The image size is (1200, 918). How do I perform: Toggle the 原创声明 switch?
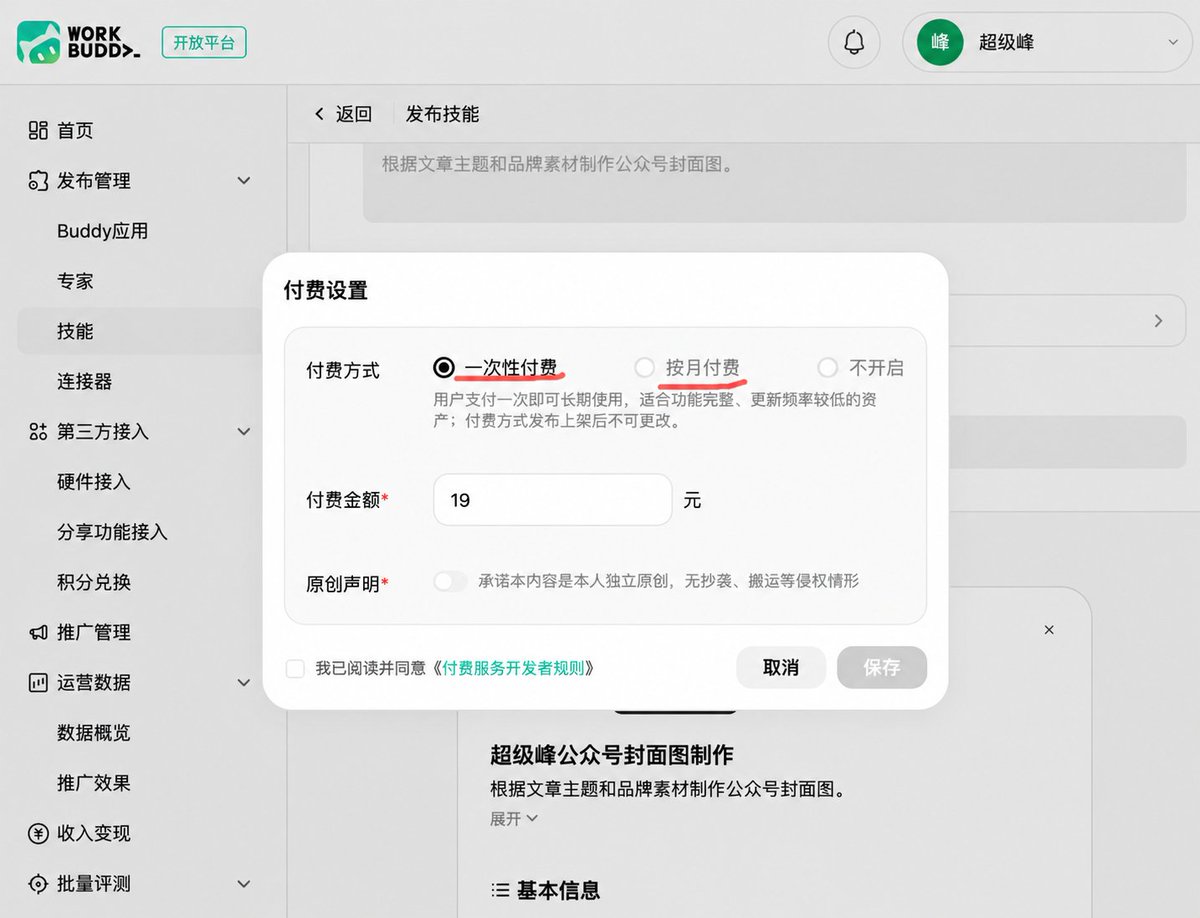point(451,581)
